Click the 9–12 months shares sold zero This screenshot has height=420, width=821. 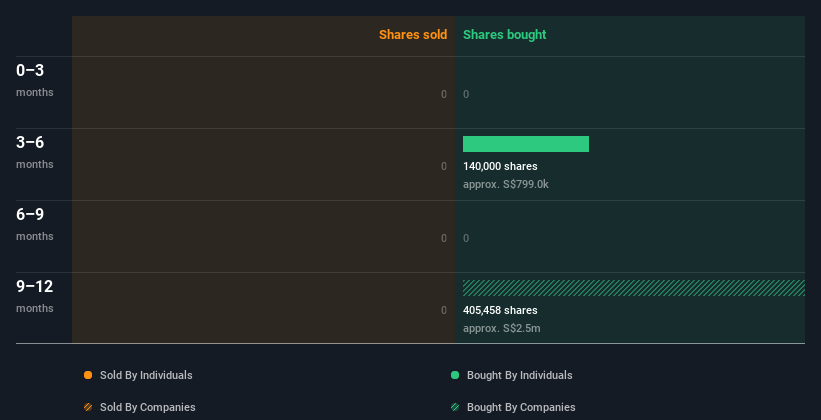444,310
